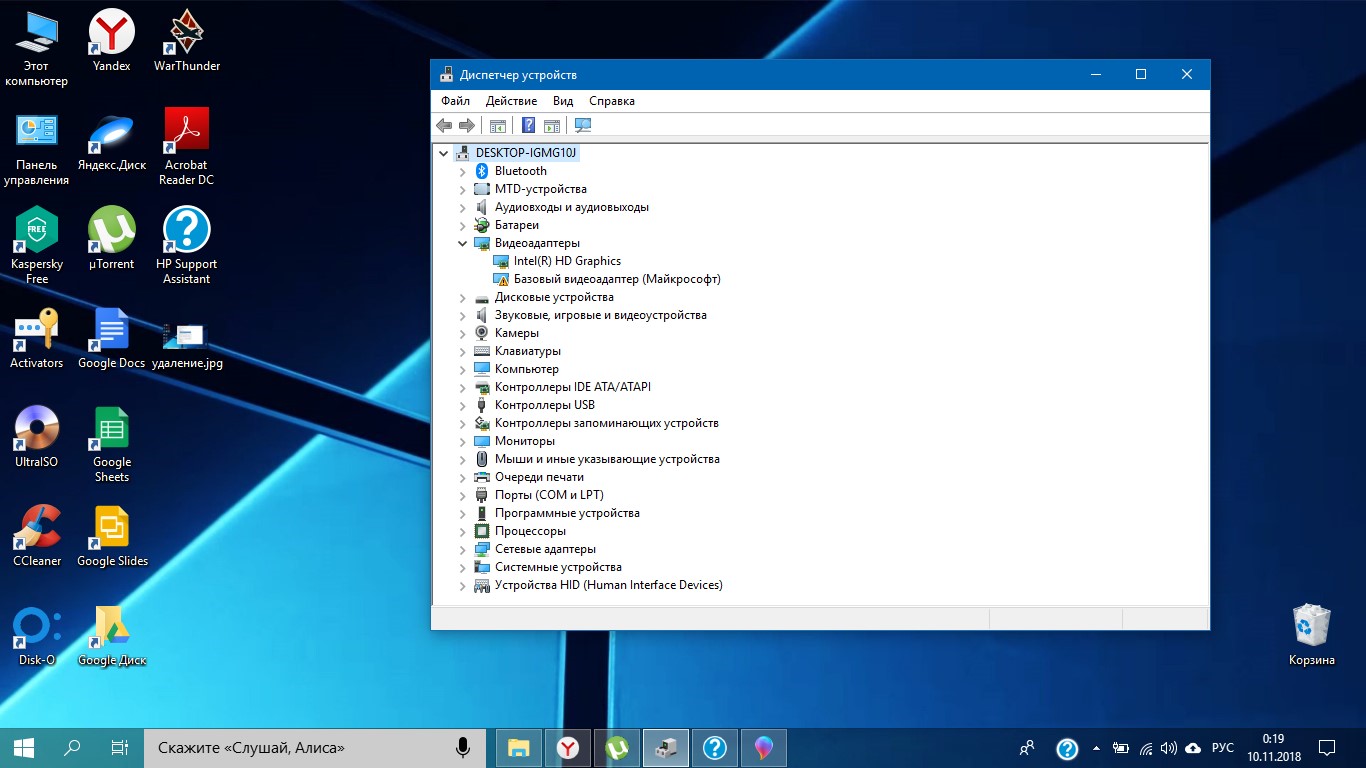Open the Yandex browser desktop shortcut
This screenshot has width=1366, height=768.
tap(112, 40)
